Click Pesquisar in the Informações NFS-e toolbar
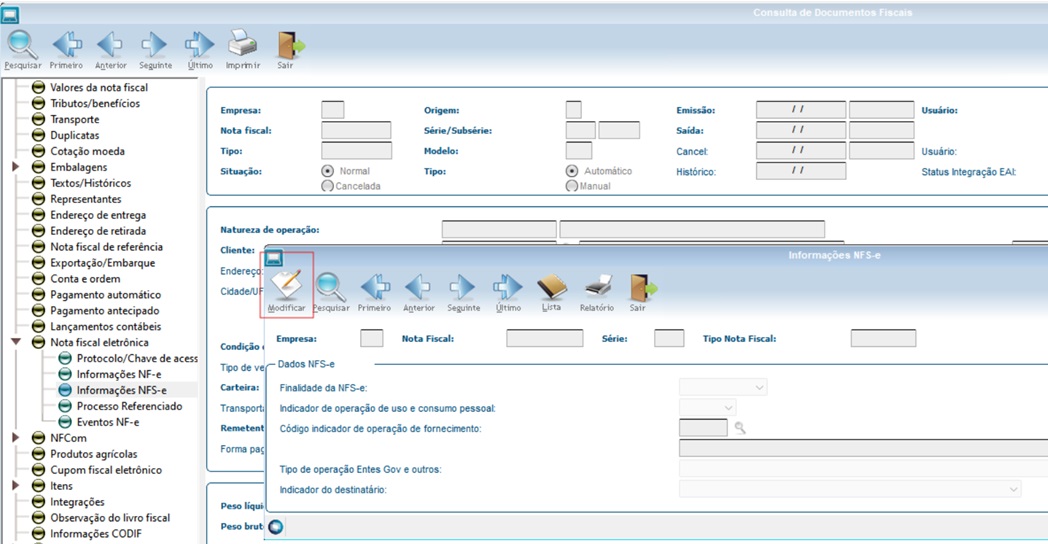The image size is (1048, 544). (331, 291)
